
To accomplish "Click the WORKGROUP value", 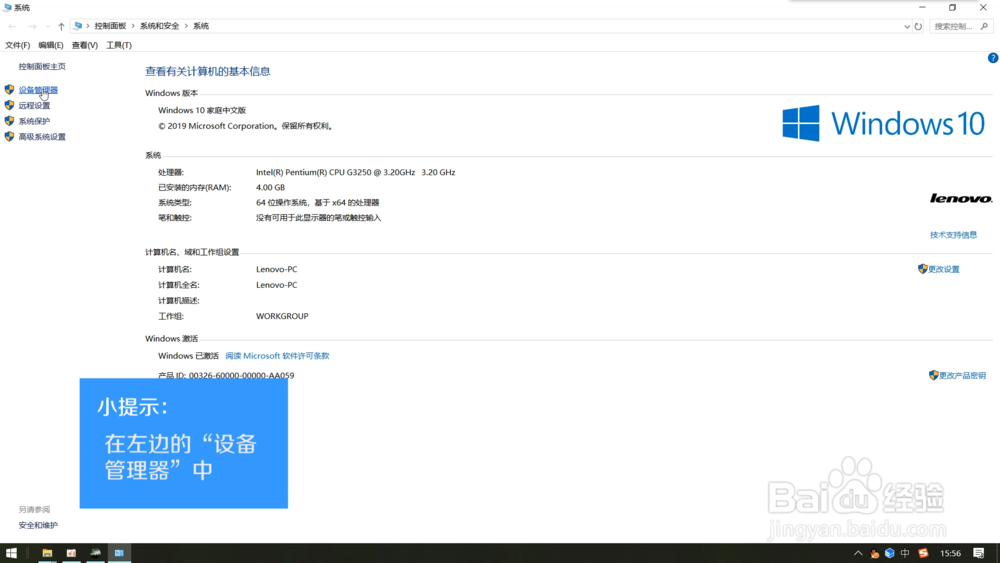I will 282,316.
